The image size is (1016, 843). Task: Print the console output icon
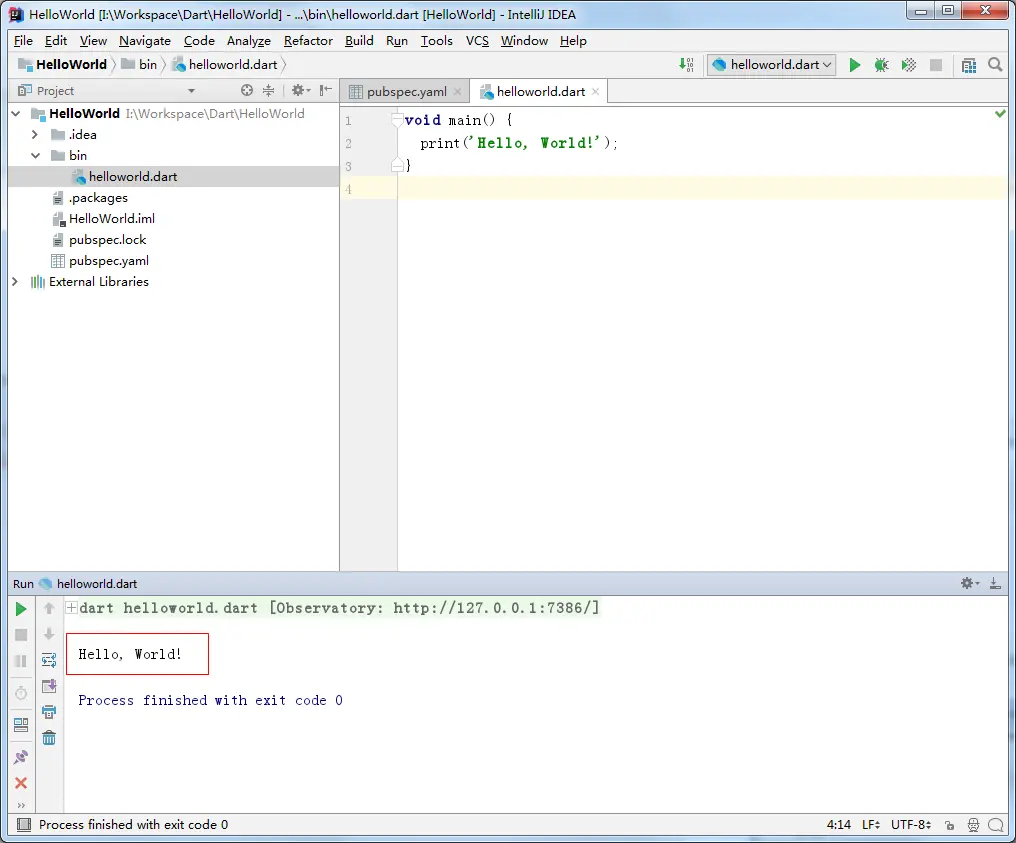(49, 712)
